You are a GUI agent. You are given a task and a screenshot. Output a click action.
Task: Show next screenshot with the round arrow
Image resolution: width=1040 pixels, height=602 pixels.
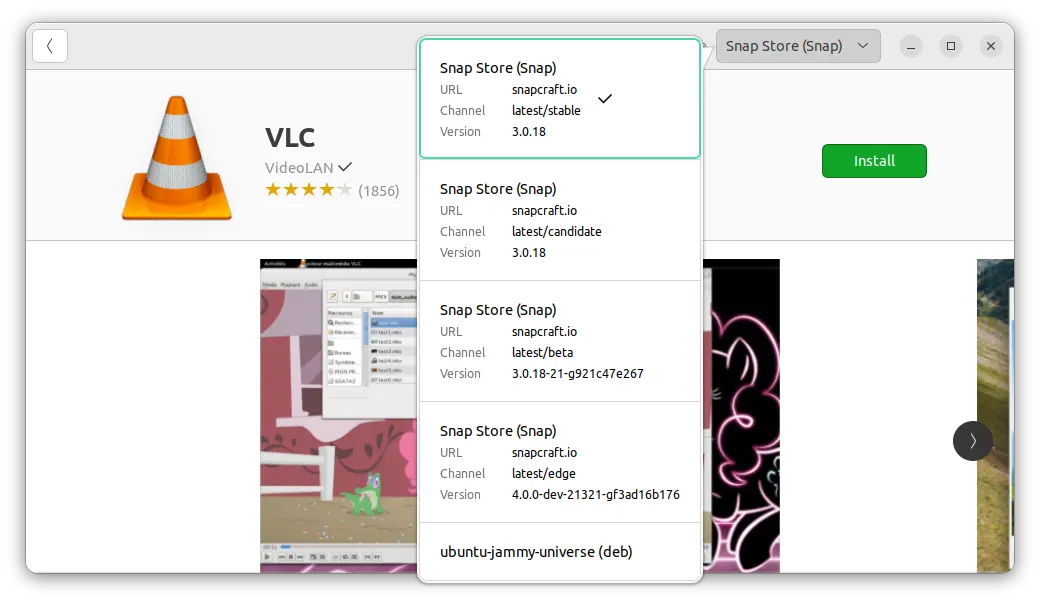[972, 441]
